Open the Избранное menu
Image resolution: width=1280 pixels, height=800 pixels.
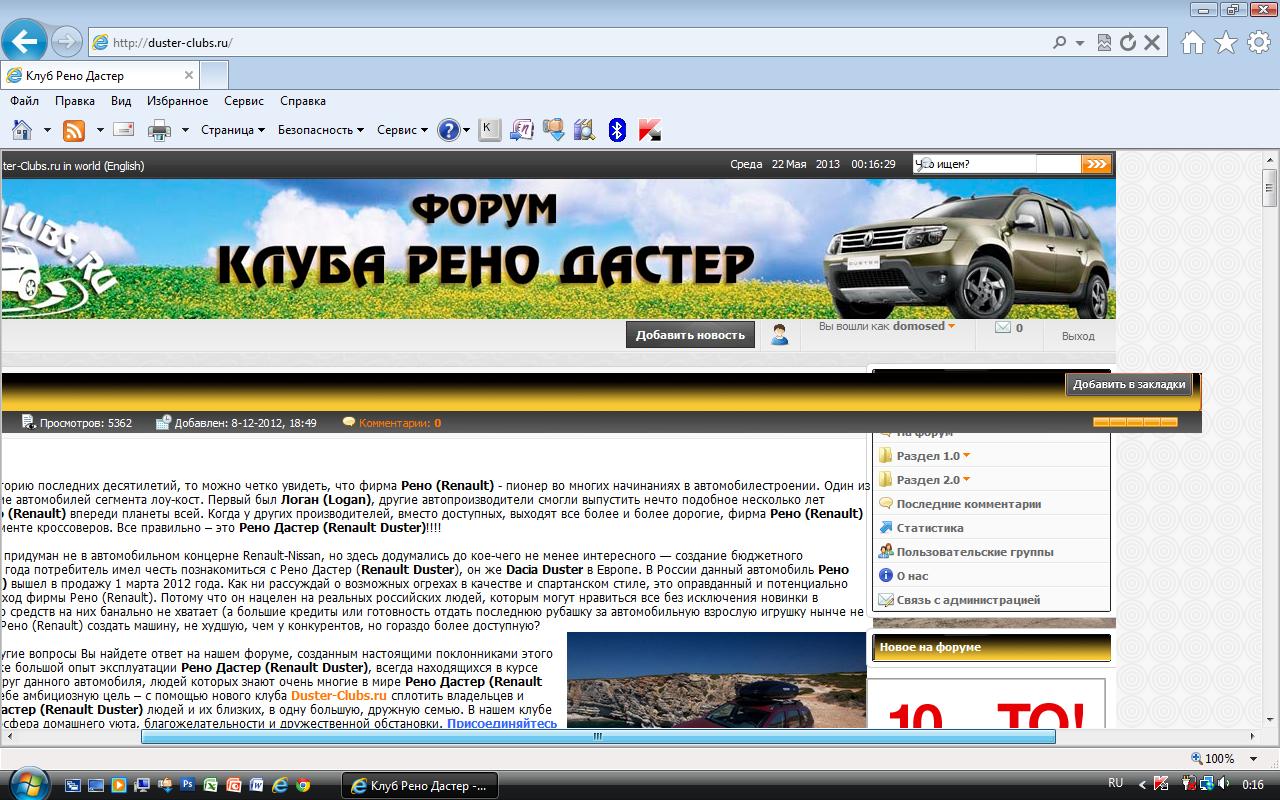click(x=177, y=101)
